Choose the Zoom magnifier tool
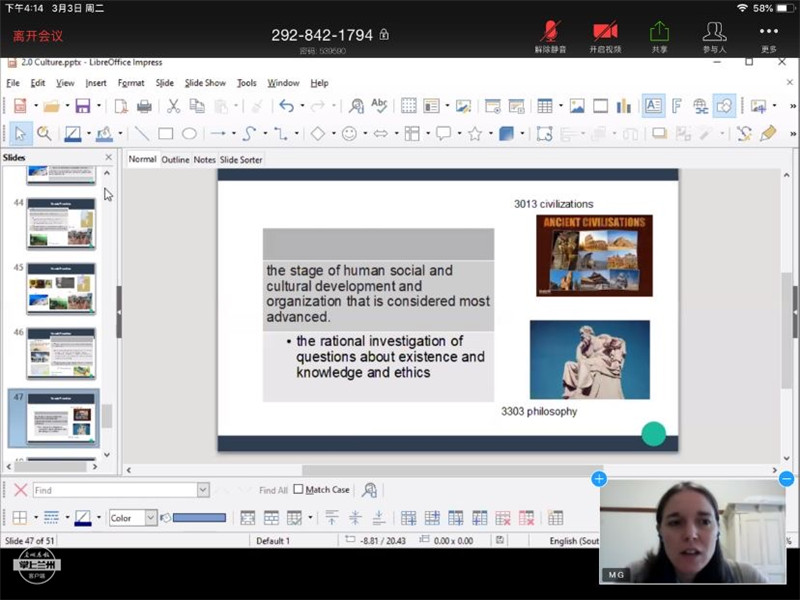The height and width of the screenshot is (600, 800). [44, 133]
